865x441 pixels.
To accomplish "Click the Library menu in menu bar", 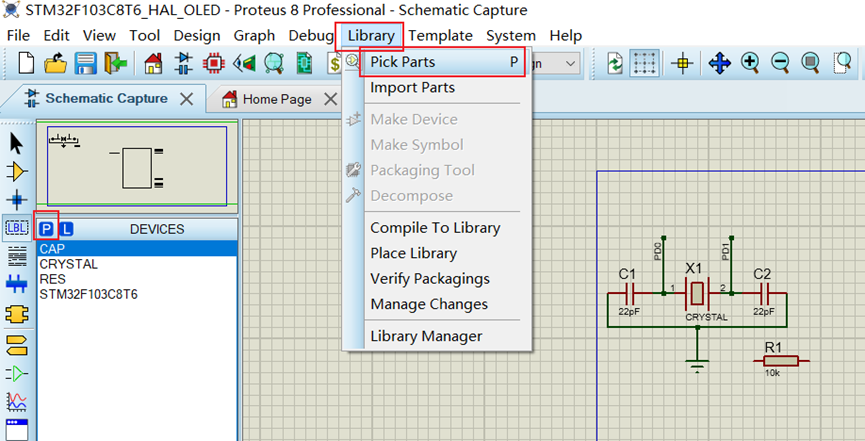I will [371, 36].
